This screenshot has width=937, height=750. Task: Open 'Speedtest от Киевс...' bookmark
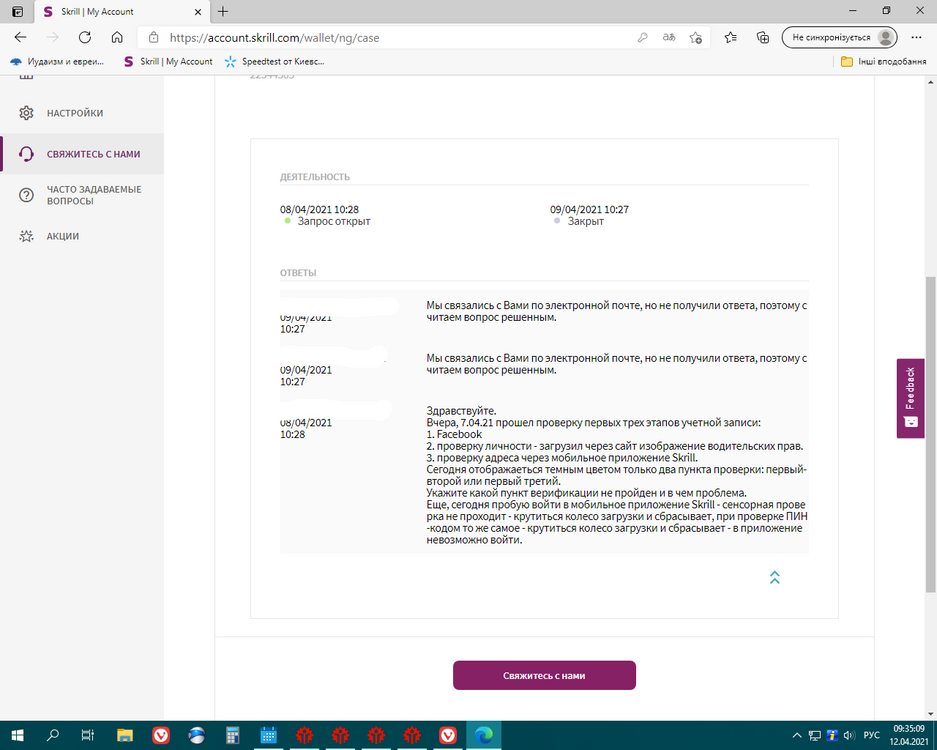pyautogui.click(x=274, y=62)
